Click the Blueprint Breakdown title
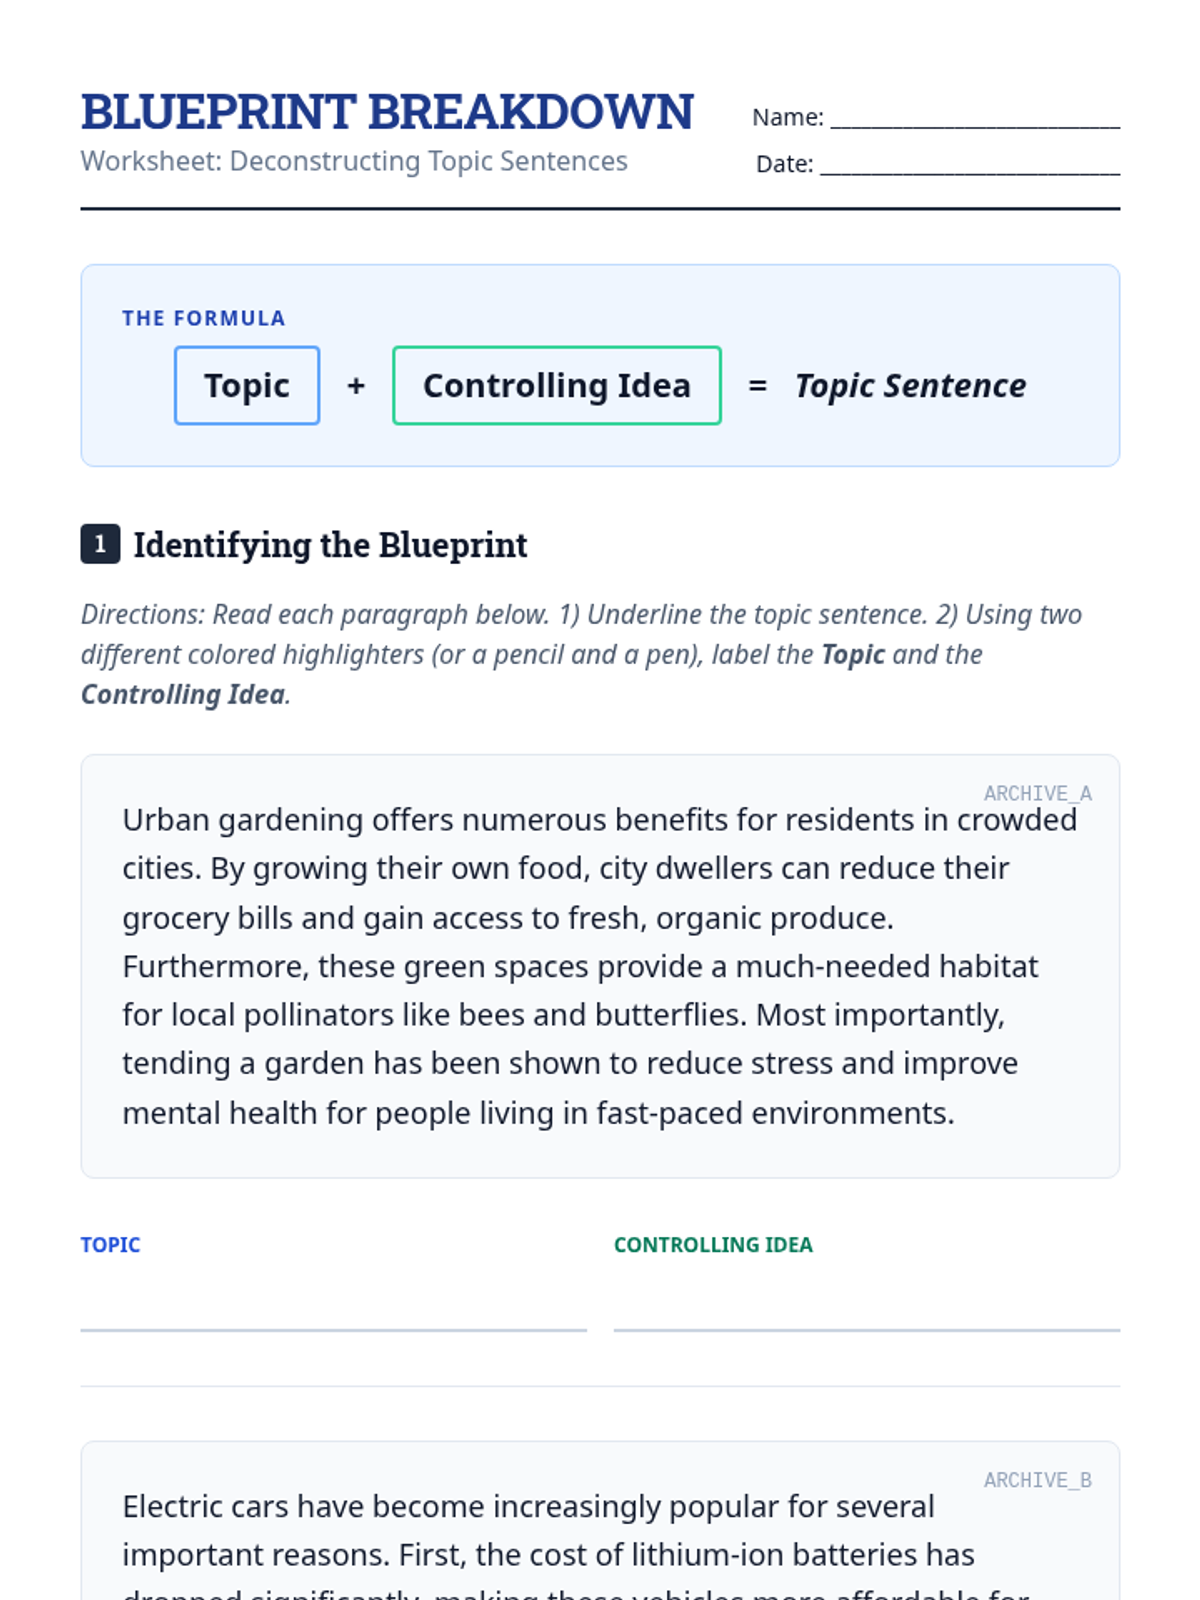 387,112
